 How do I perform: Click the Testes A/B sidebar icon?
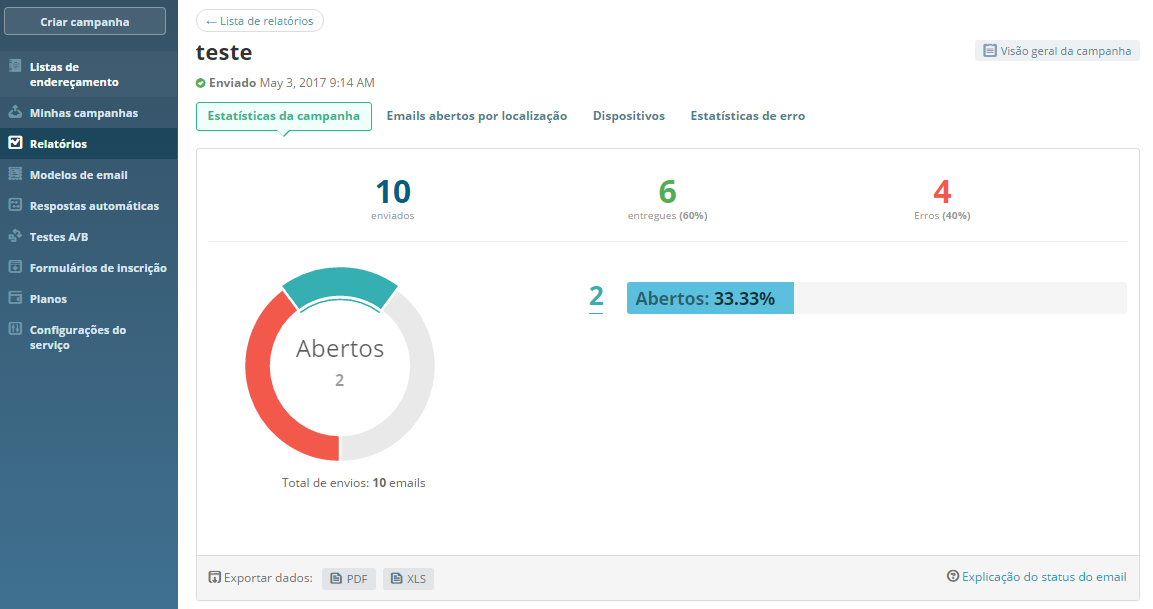pos(15,236)
